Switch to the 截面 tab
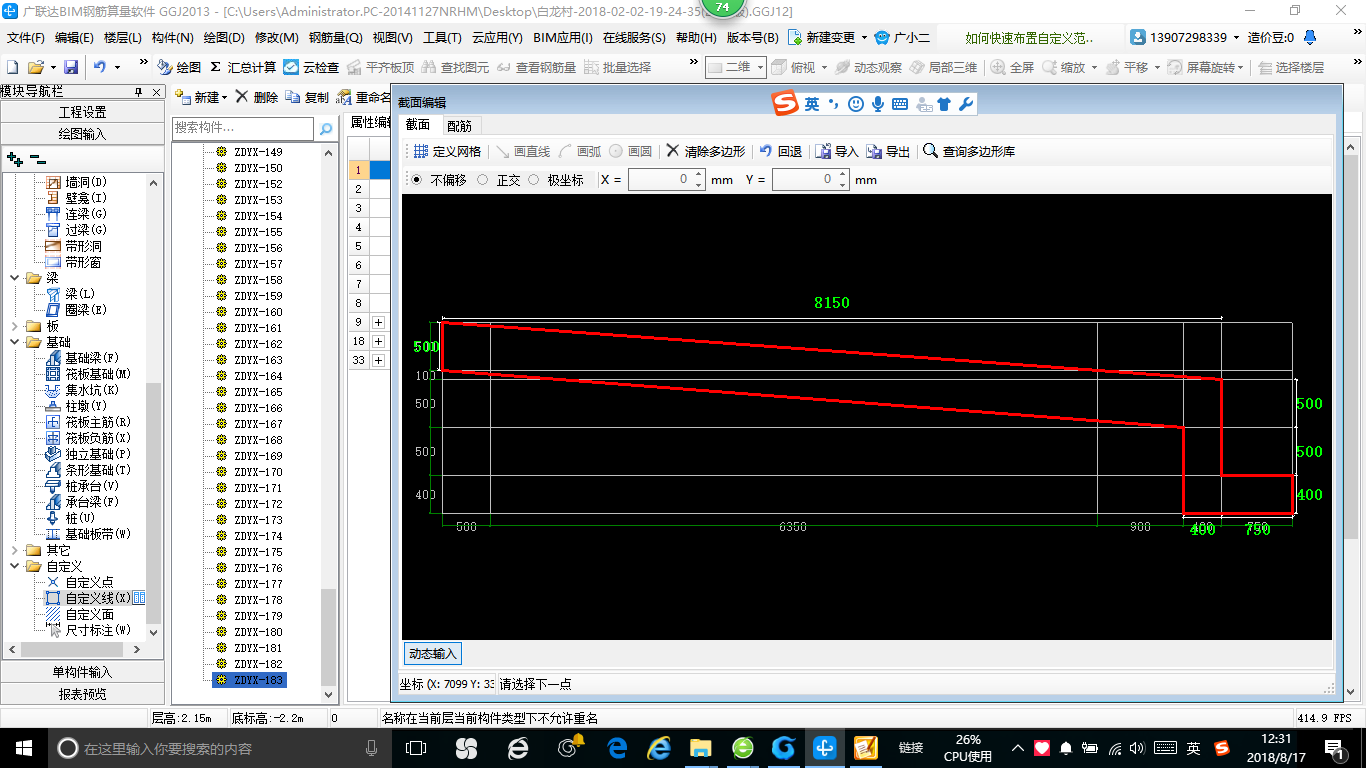 click(418, 125)
